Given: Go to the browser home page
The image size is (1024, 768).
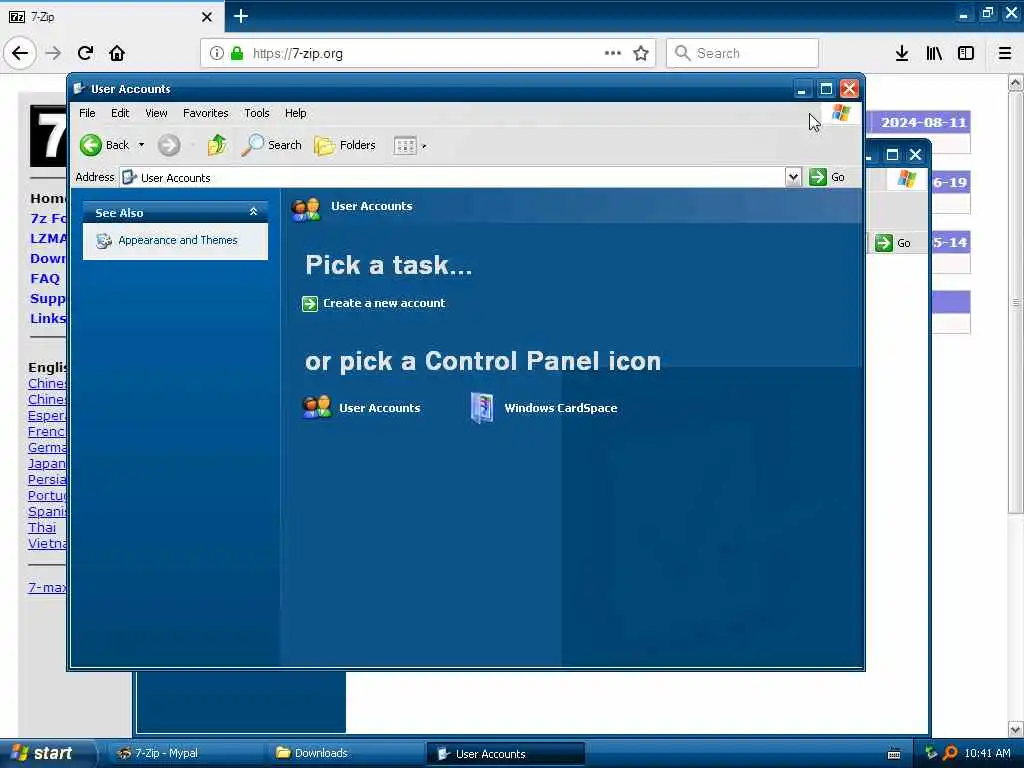Looking at the screenshot, I should 118,53.
